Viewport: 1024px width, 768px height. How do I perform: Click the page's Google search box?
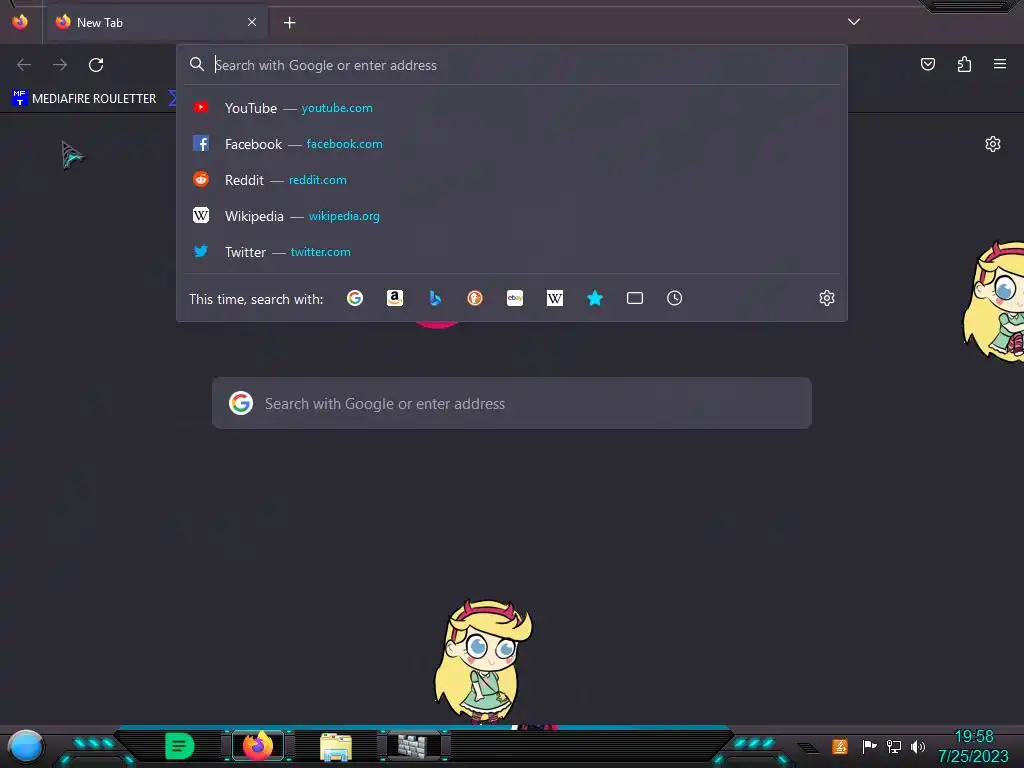pos(512,403)
